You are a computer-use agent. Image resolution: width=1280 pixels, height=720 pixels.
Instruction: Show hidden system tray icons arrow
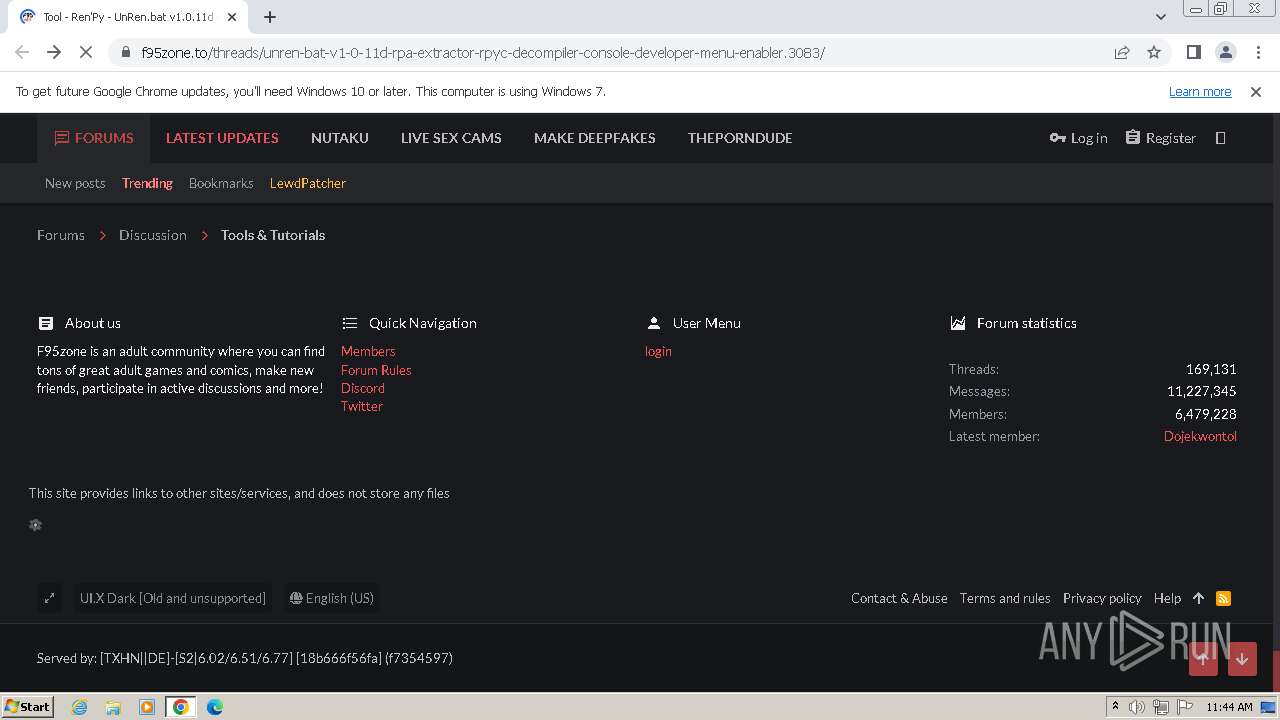point(1115,707)
